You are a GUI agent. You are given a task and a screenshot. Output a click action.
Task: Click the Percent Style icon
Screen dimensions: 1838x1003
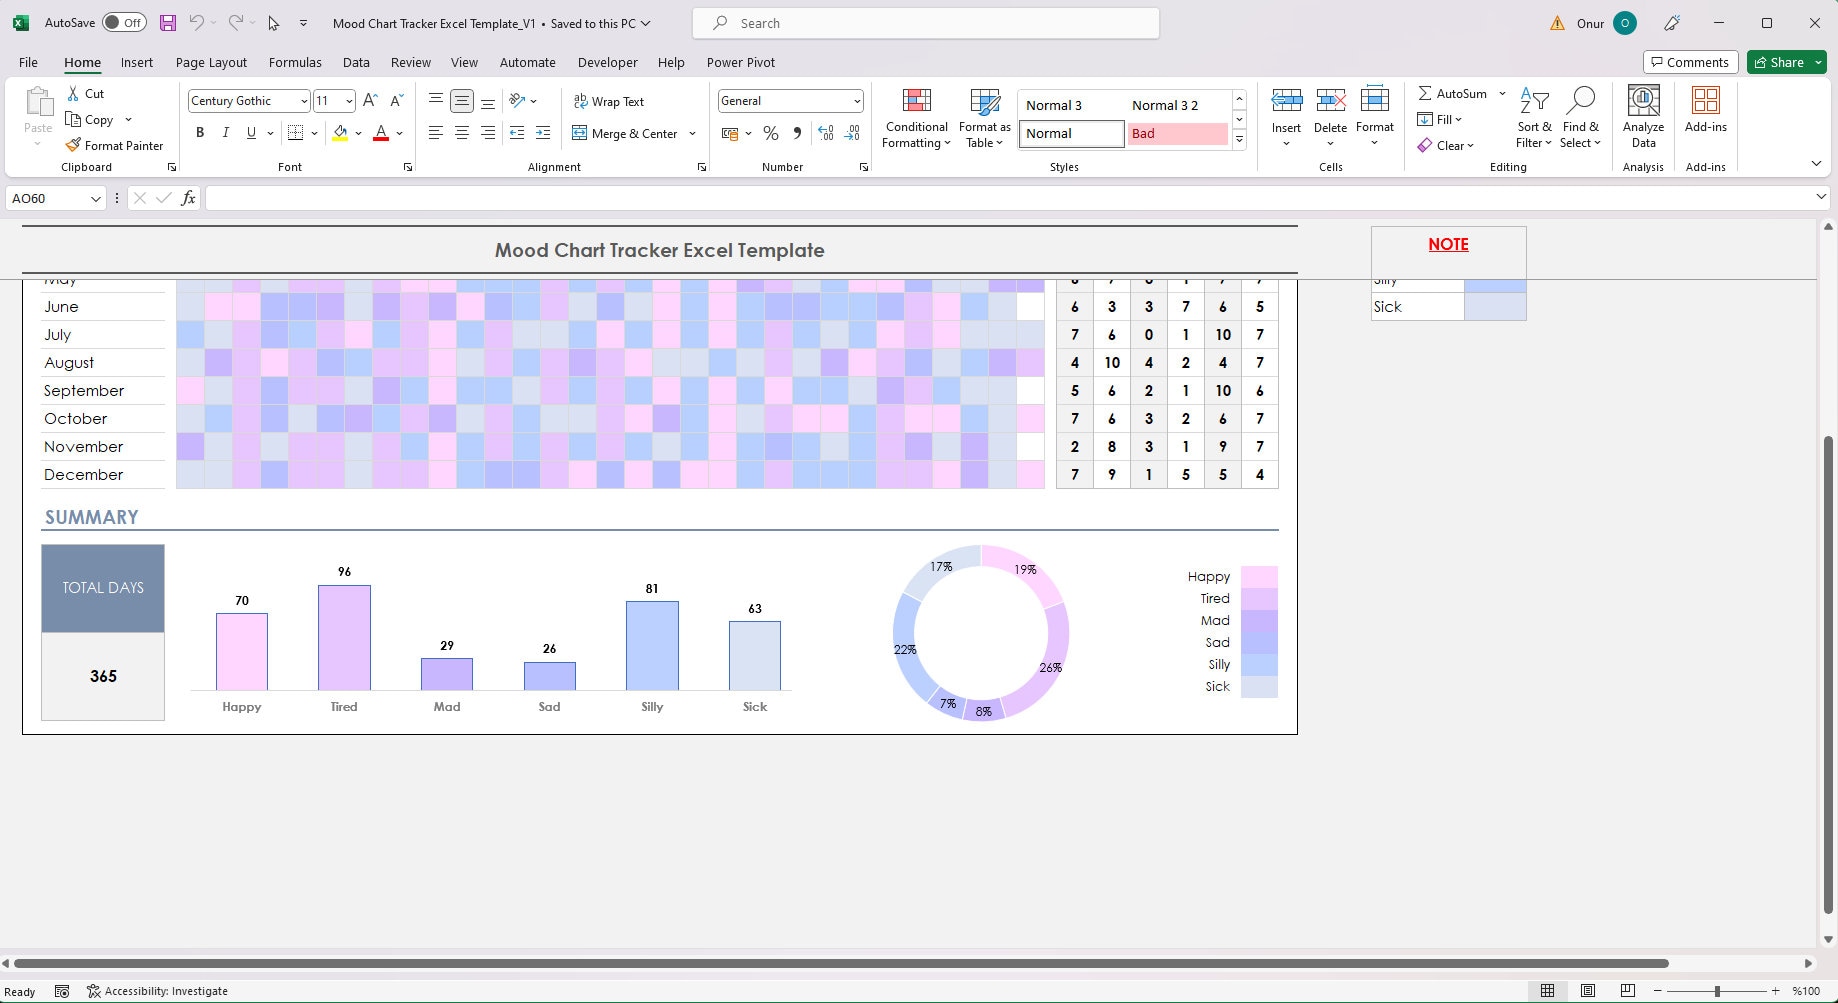(770, 133)
